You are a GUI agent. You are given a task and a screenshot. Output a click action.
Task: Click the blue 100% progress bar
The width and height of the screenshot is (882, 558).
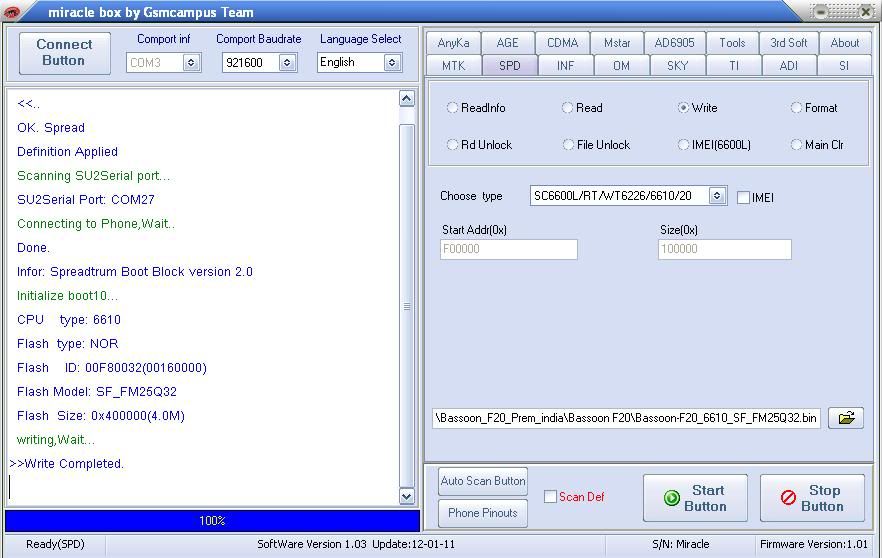pos(212,521)
